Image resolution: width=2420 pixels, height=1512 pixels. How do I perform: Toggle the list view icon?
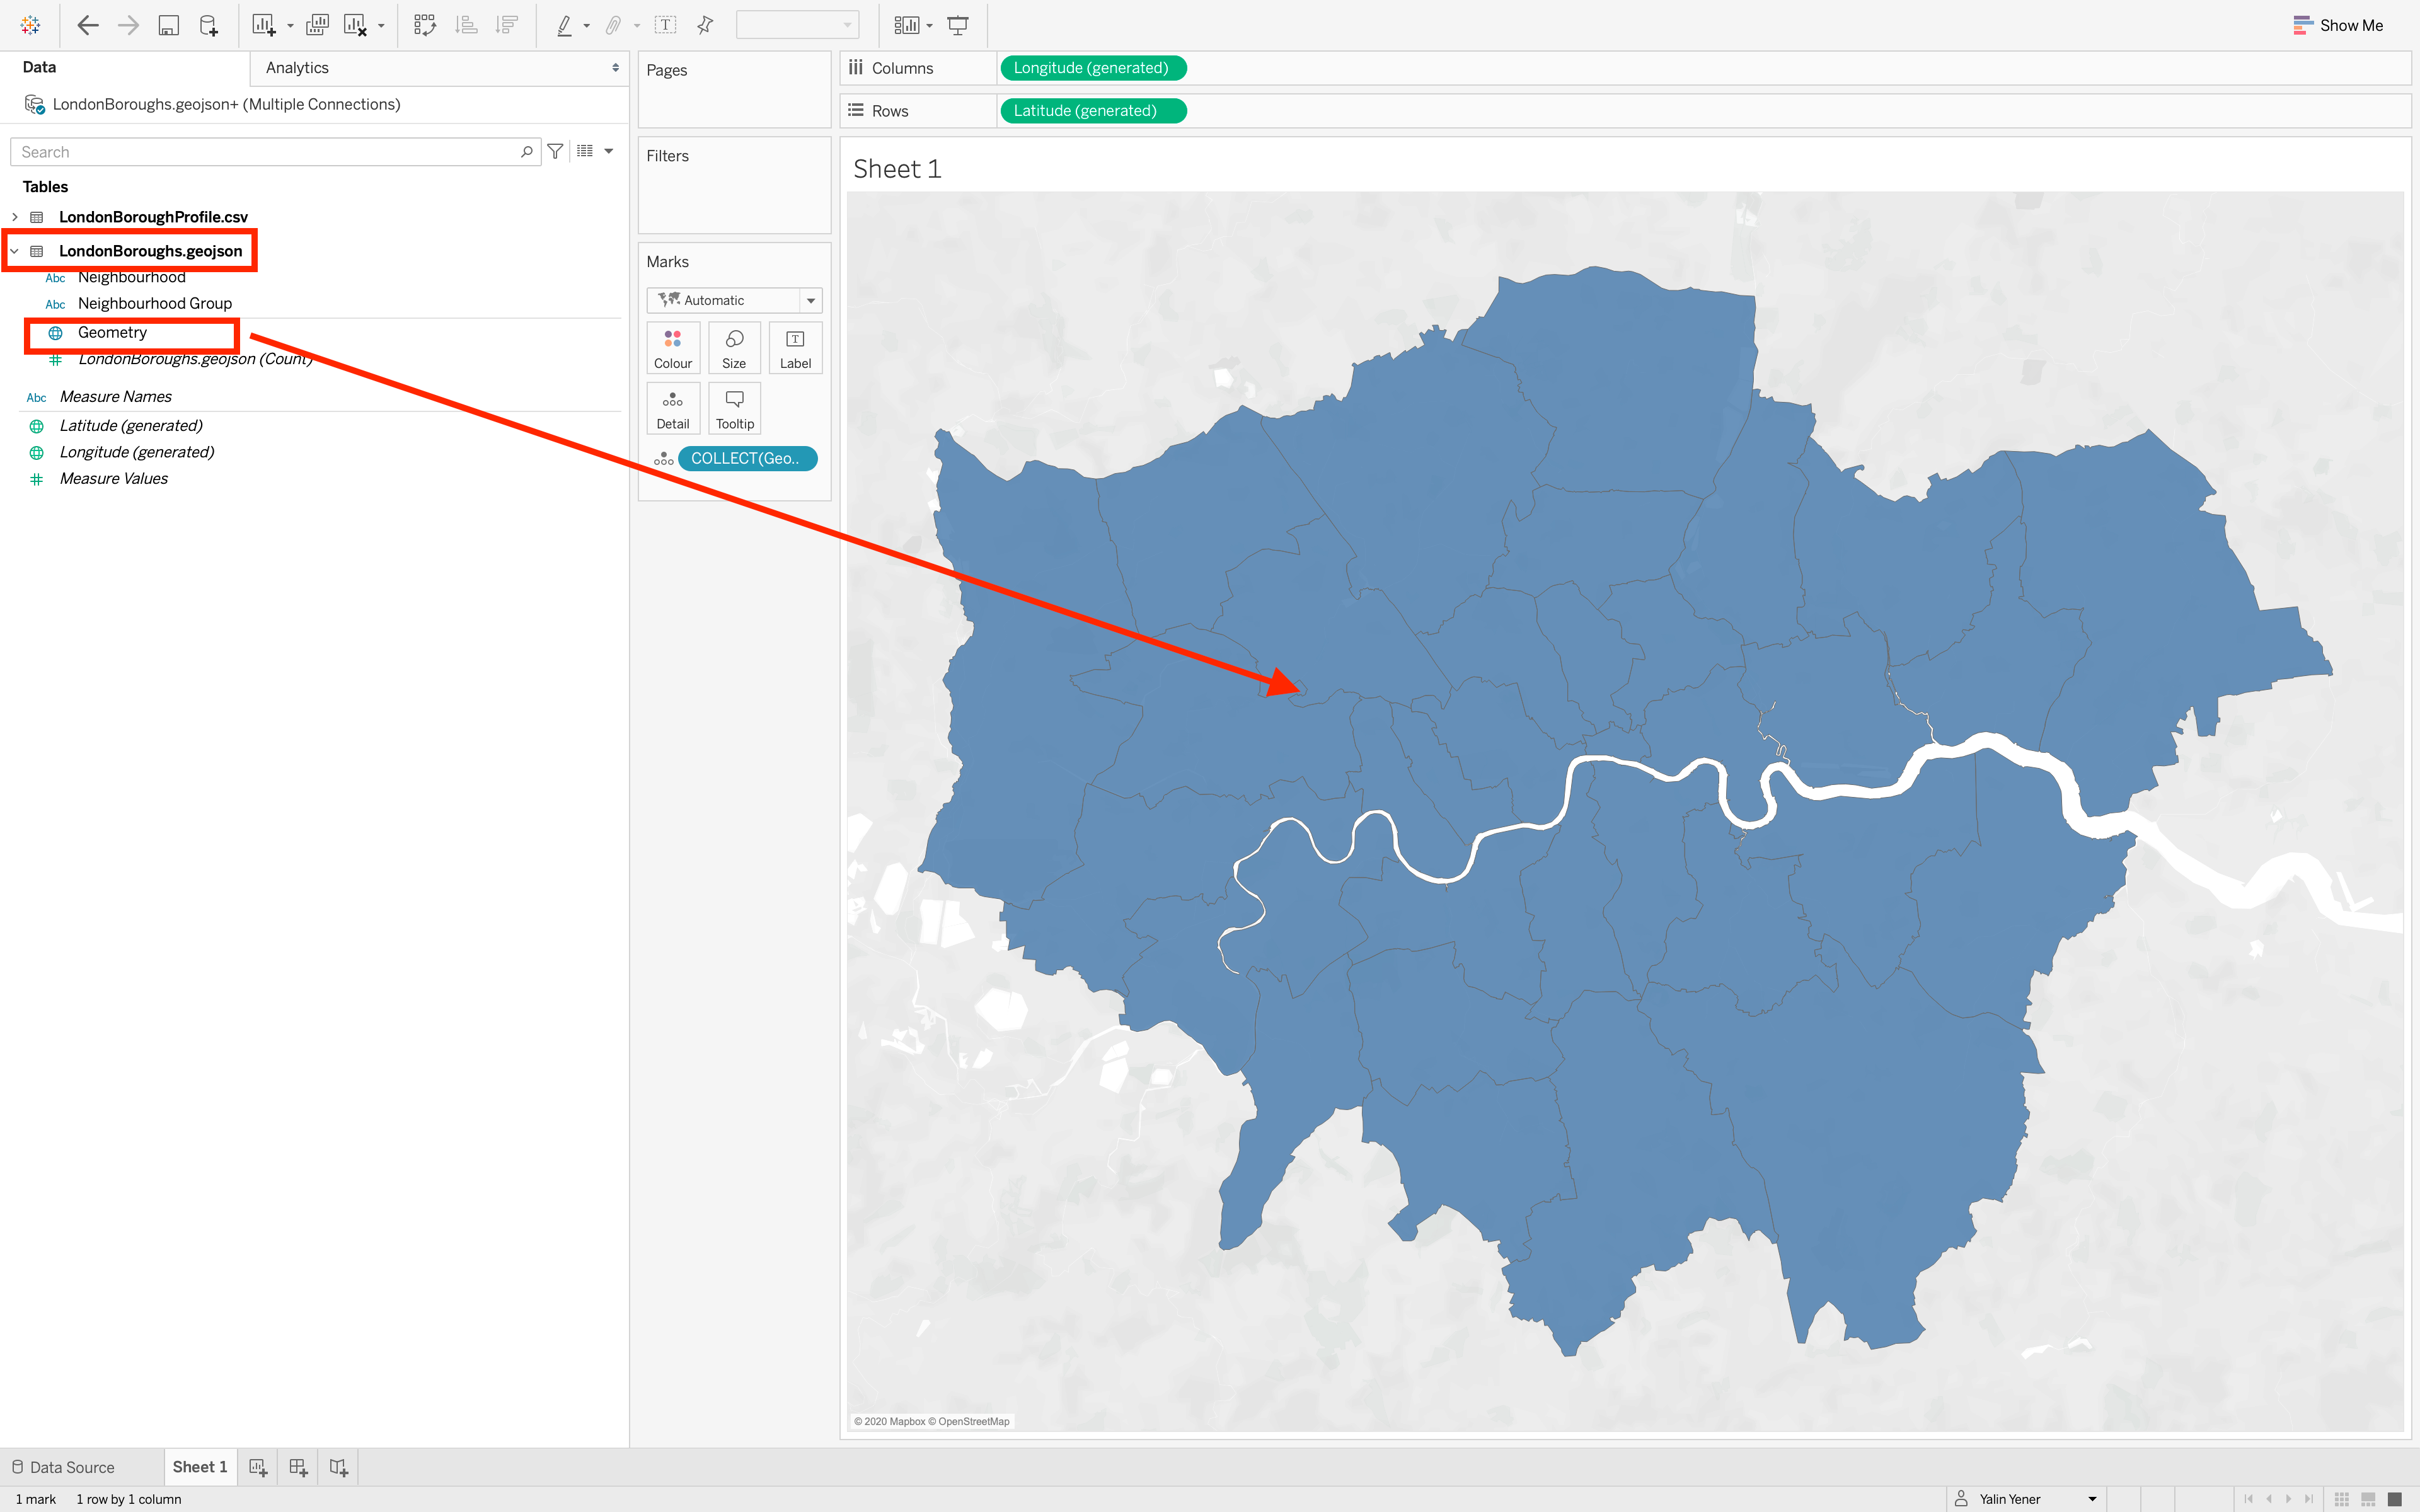coord(586,152)
